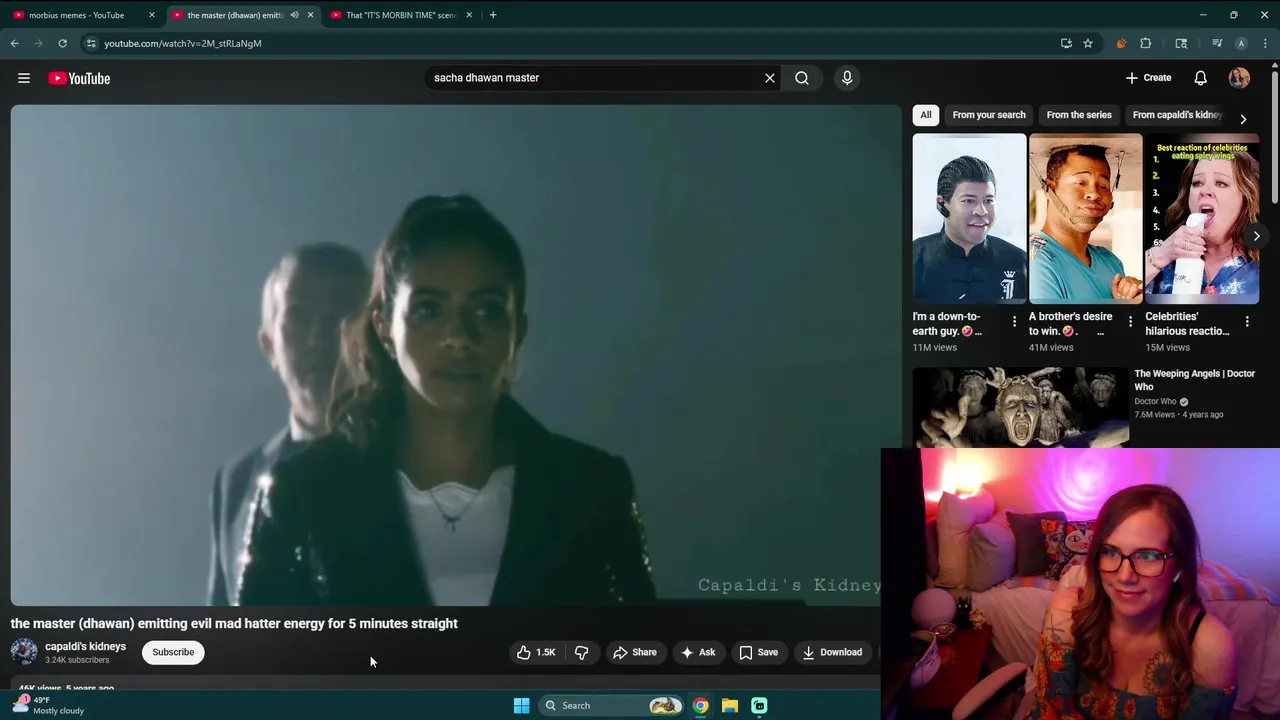Open the YouTube hamburger guide menu
Screen dimensions: 1280x720
pyautogui.click(x=24, y=78)
